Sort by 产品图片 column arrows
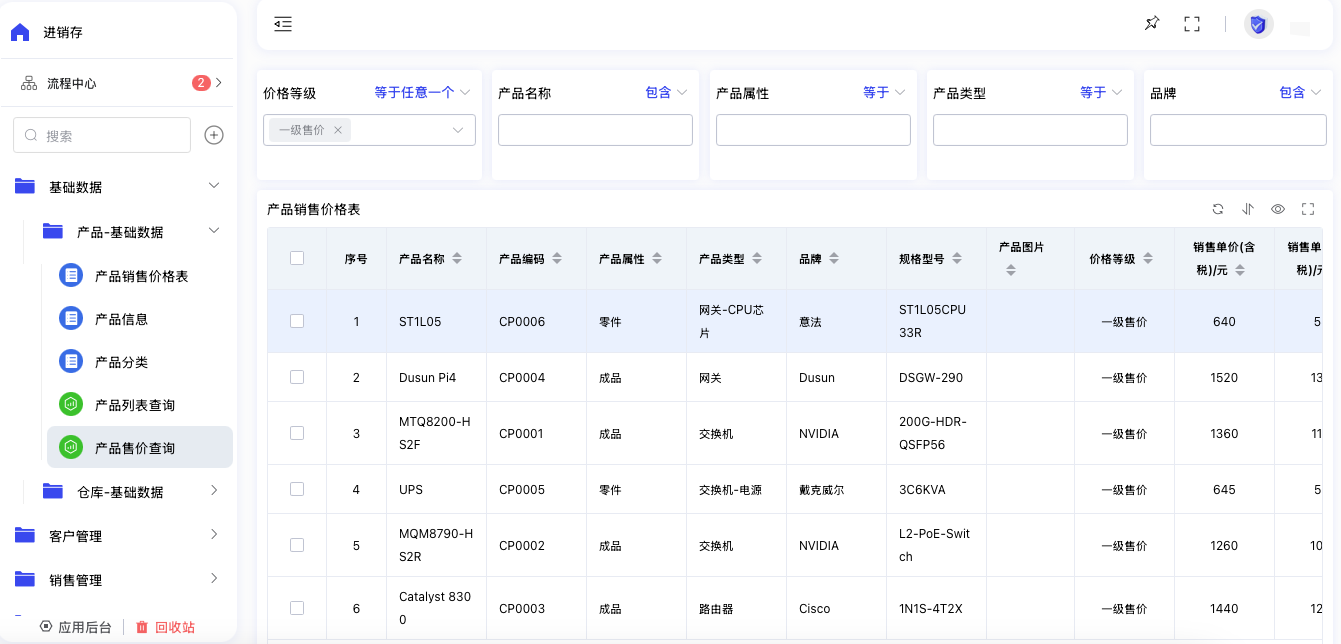 (x=1010, y=270)
